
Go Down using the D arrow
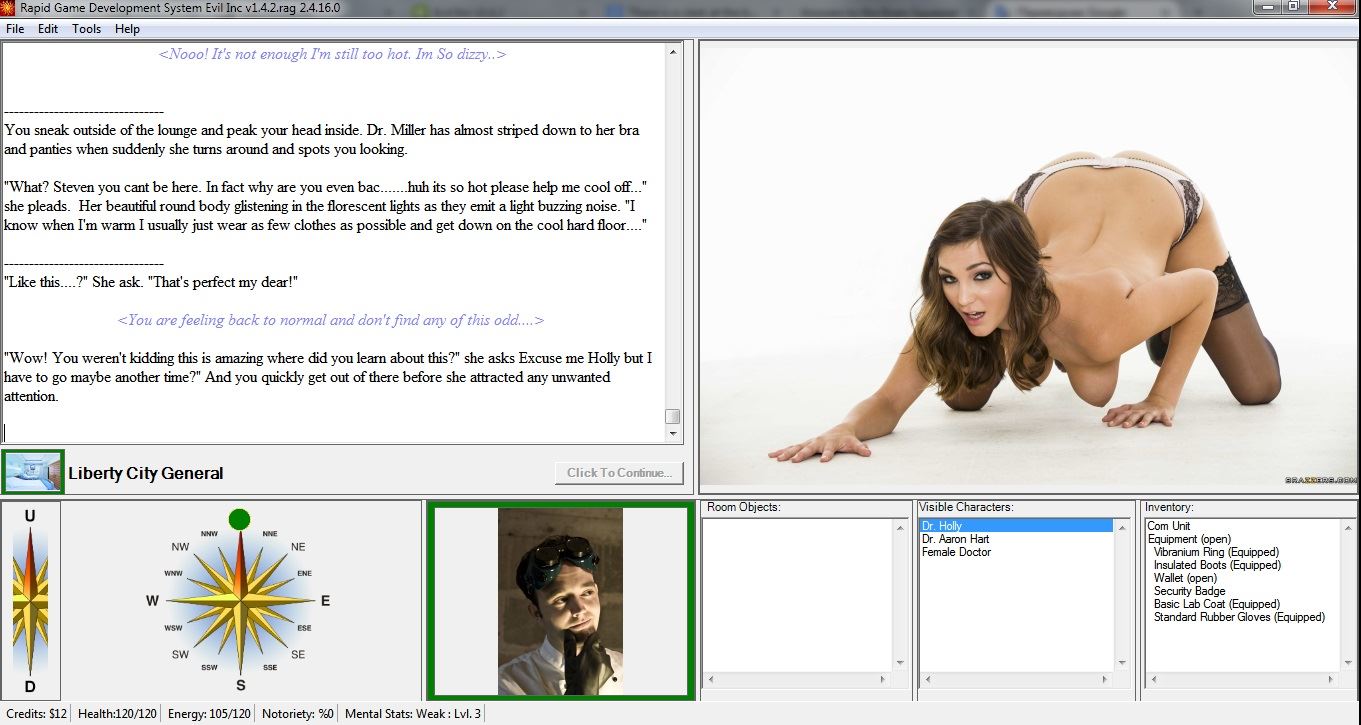[x=30, y=686]
